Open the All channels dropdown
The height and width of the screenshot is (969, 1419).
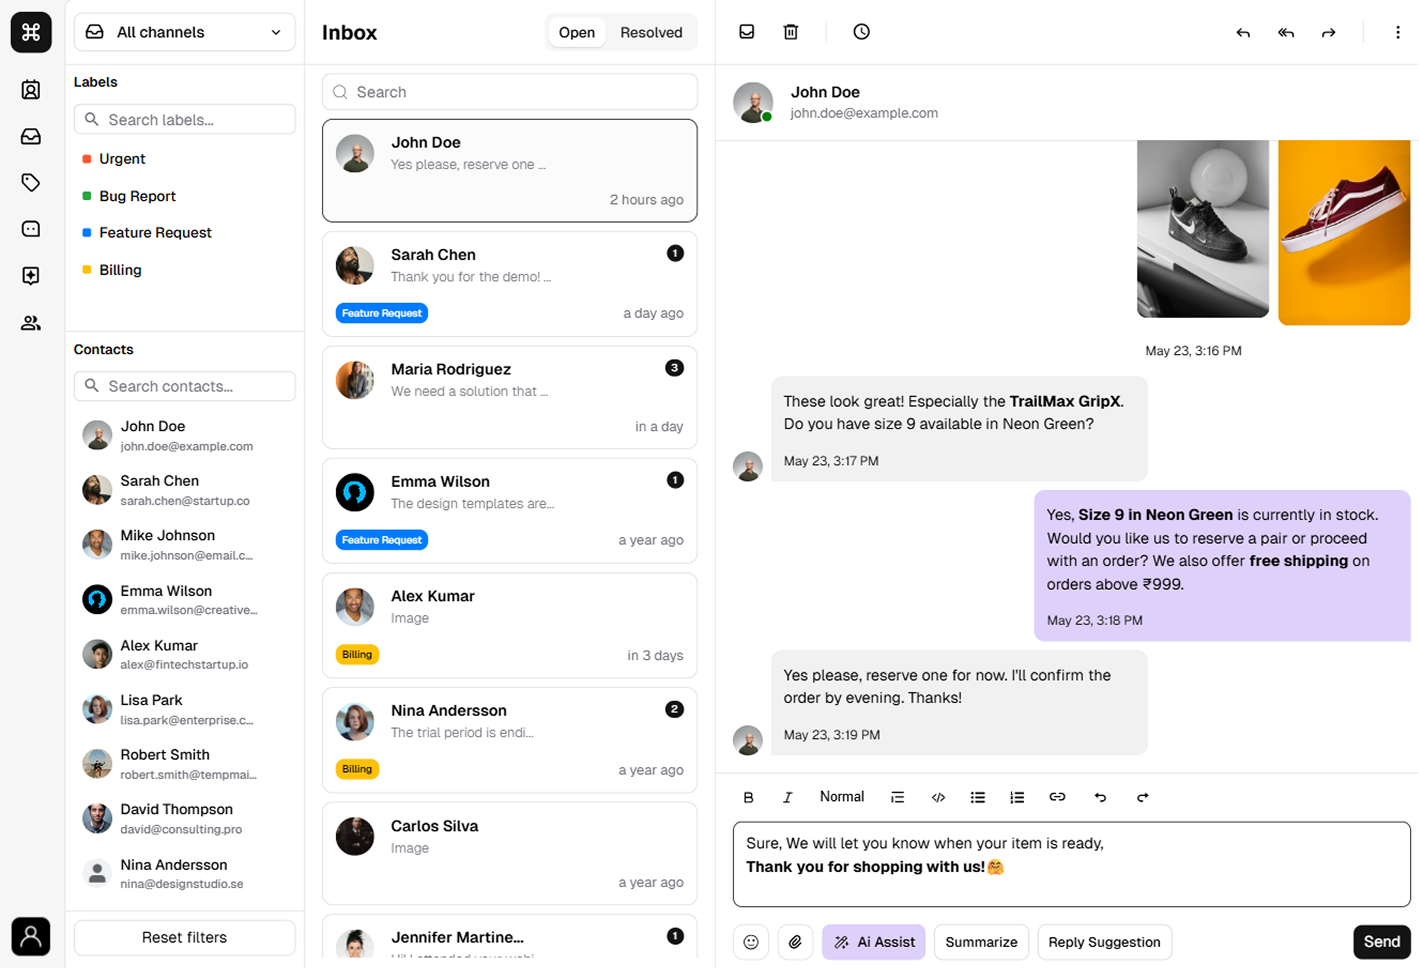pyautogui.click(x=185, y=32)
